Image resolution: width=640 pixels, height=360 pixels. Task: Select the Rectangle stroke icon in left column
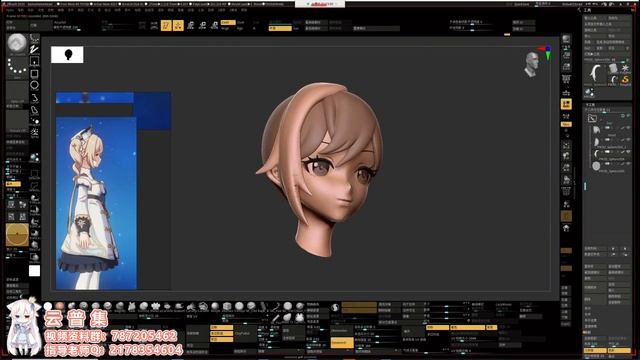coord(34,73)
